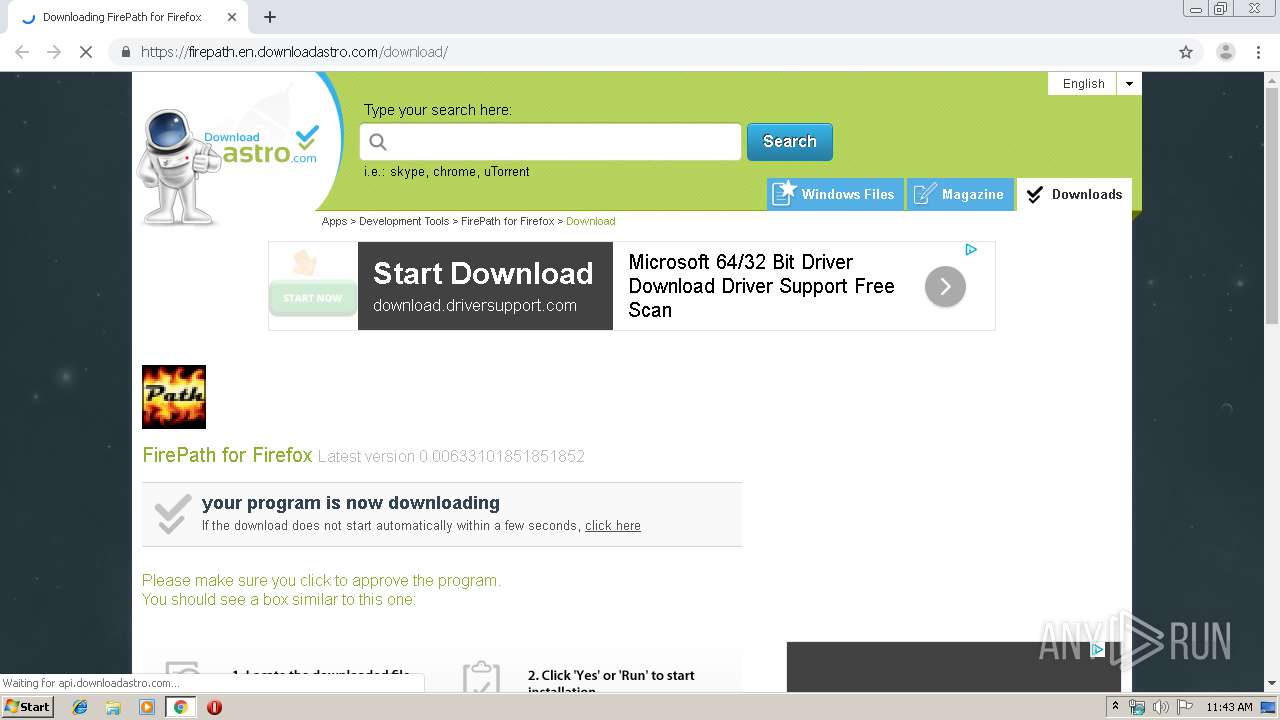Click the browser back arrow
Viewport: 1280px width, 720px height.
coord(22,52)
